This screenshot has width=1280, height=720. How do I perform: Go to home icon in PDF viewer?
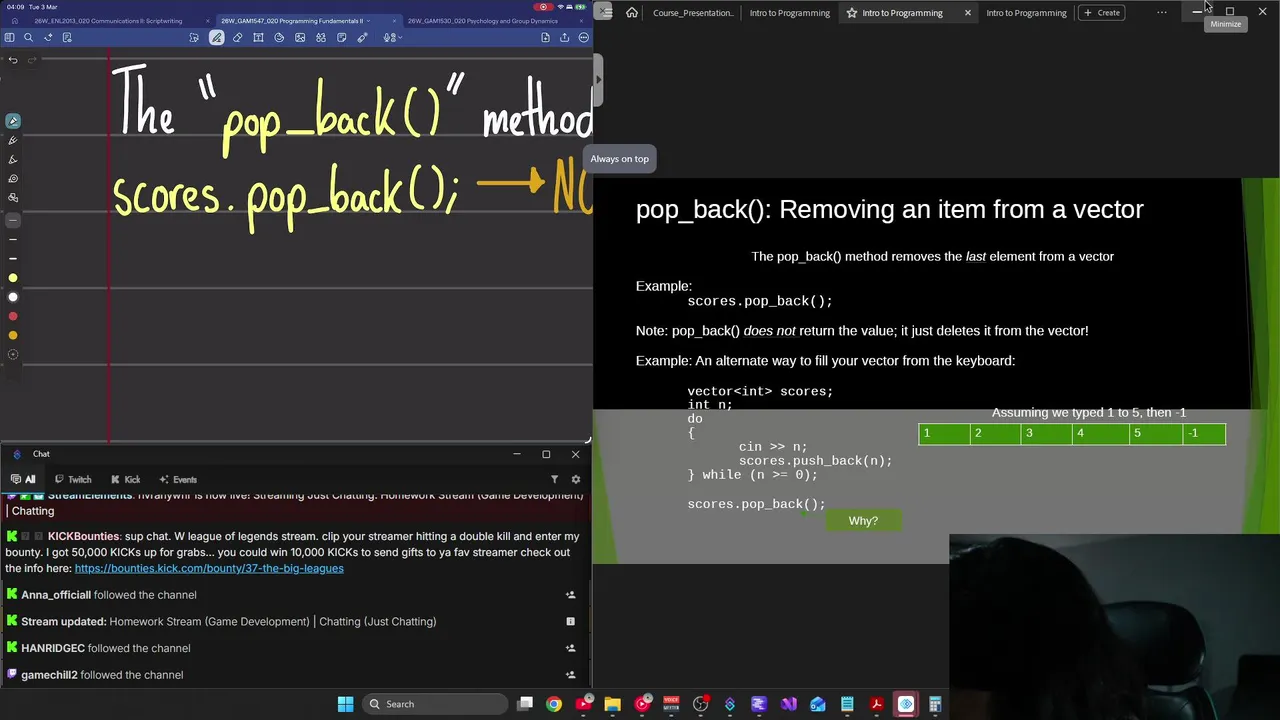point(632,12)
